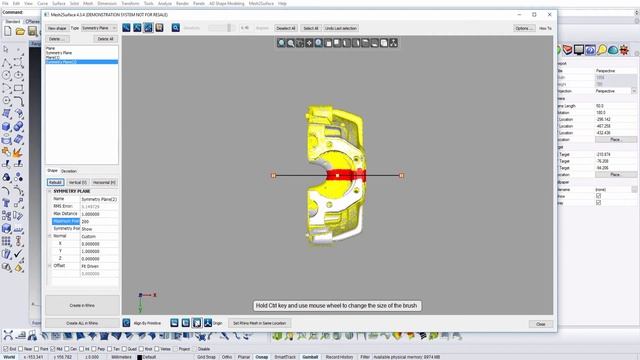
Task: Collapse the SYMMETRY PLANE property group
Action: tap(50, 191)
